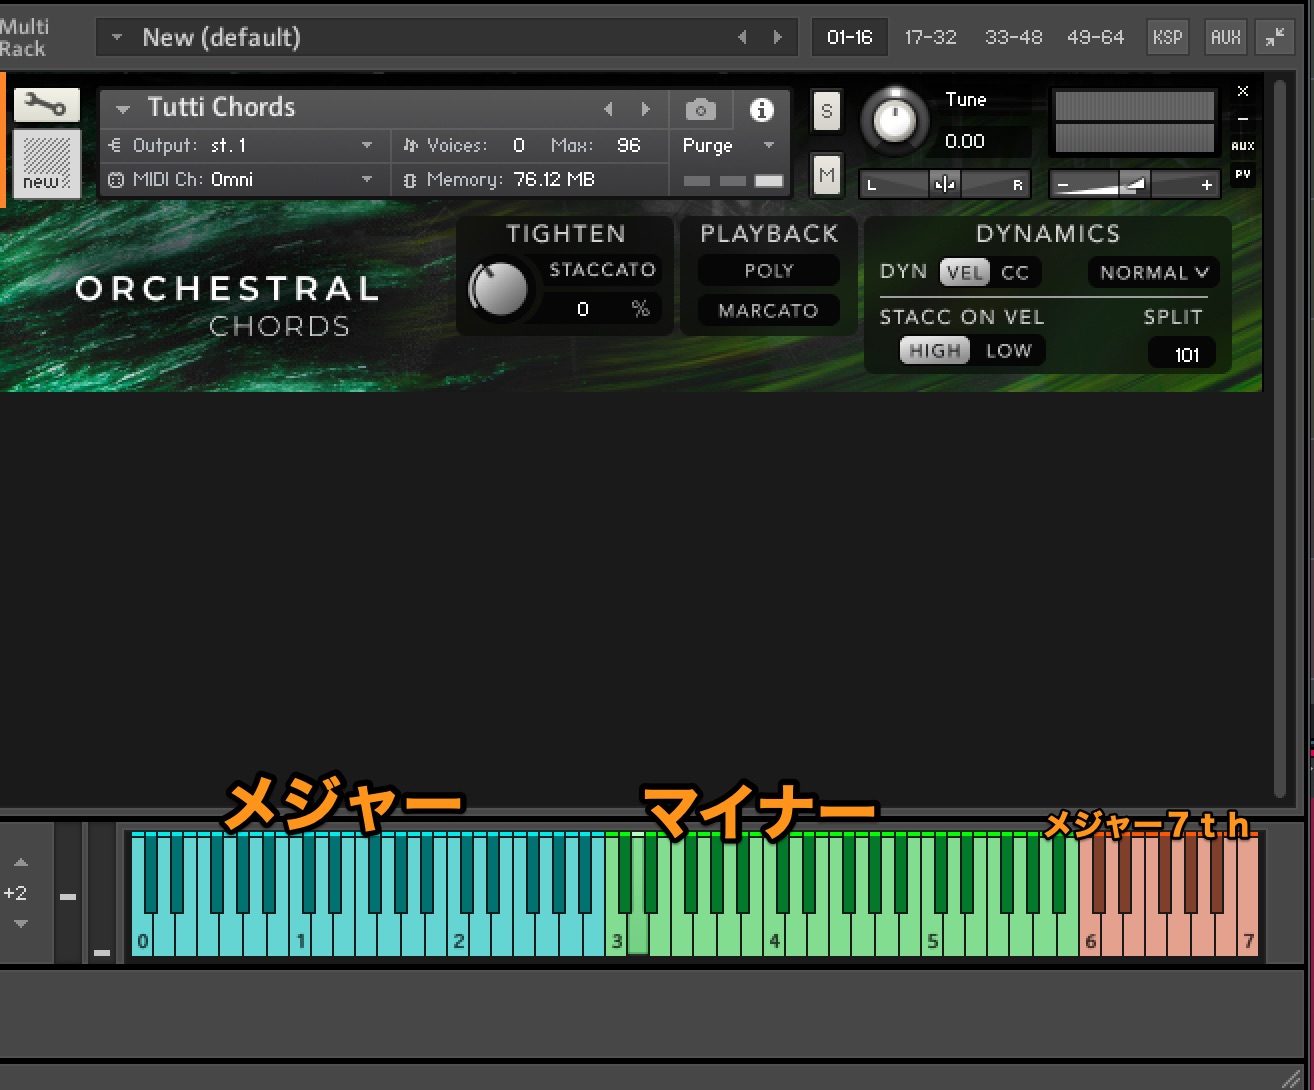This screenshot has height=1090, width=1314.
Task: Go to next instrument preset arrow
Action: pos(646,109)
